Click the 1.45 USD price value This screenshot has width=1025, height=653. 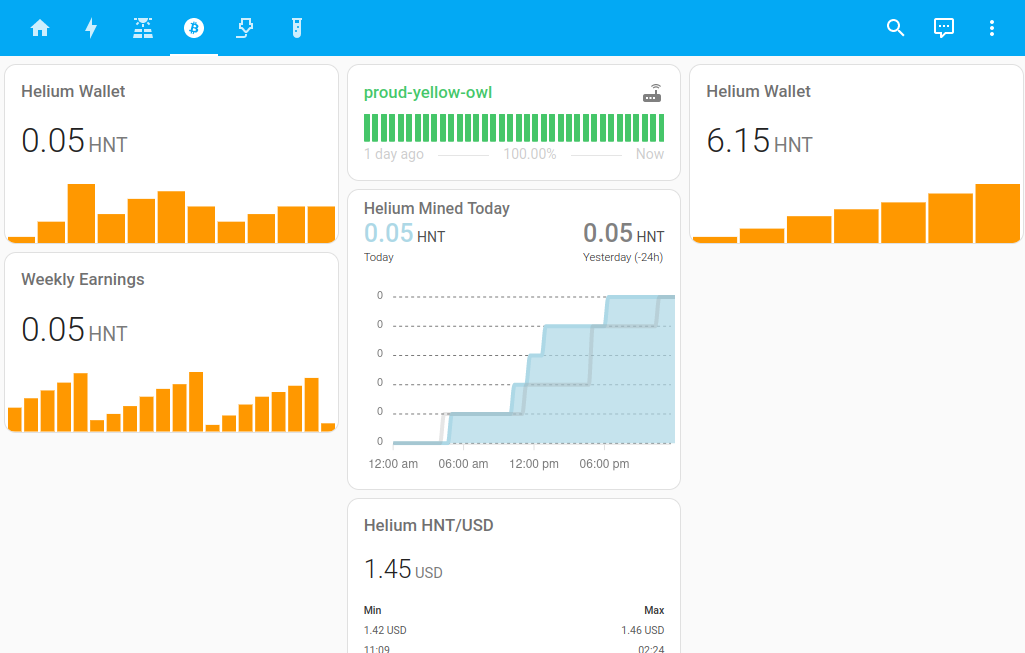[403, 569]
